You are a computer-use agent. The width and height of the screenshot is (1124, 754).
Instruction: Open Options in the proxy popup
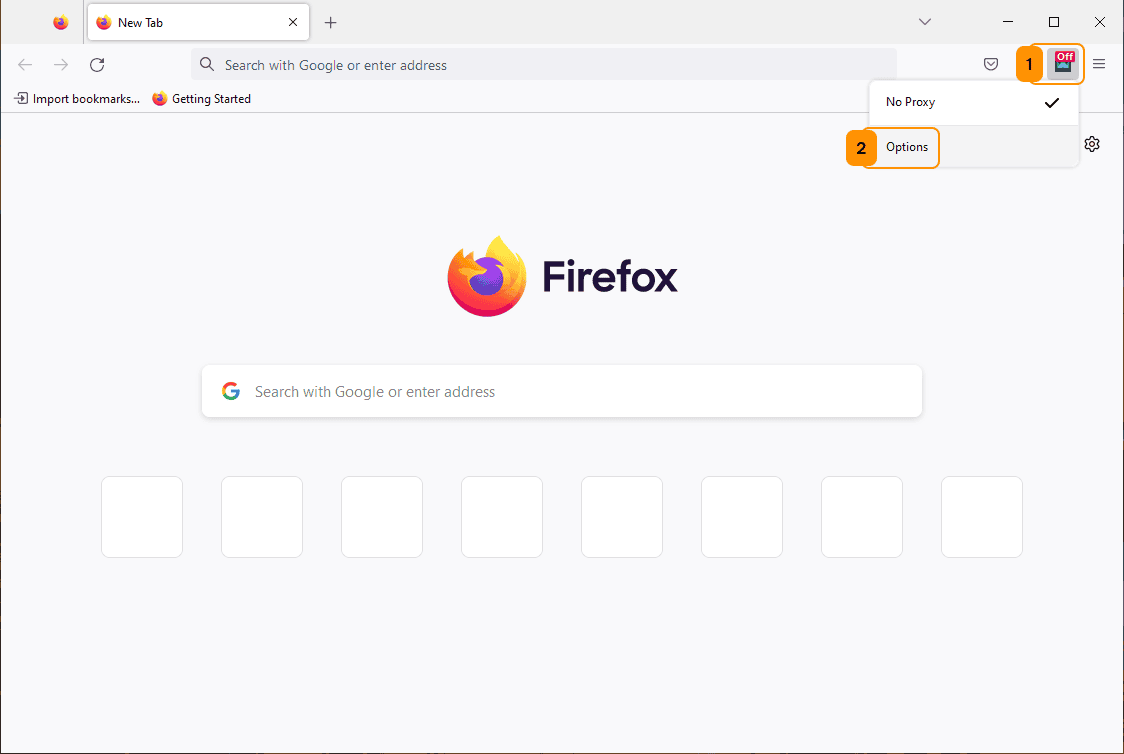[x=973, y=147]
